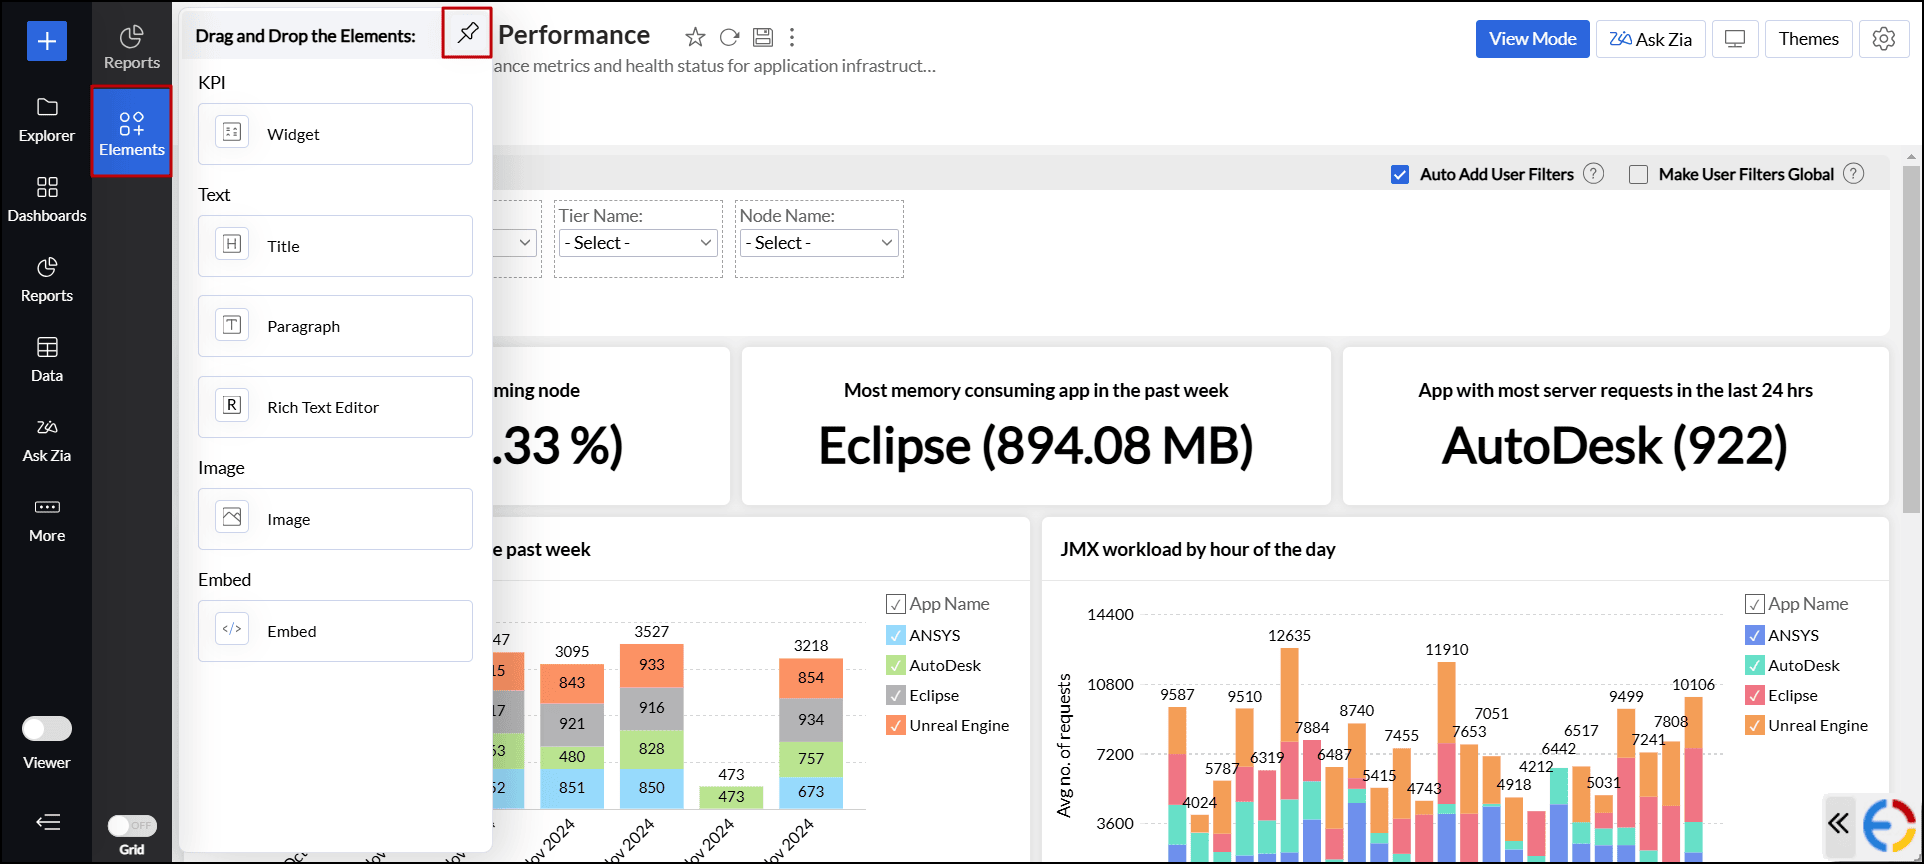Click the presentation monitor icon

coord(1735,39)
